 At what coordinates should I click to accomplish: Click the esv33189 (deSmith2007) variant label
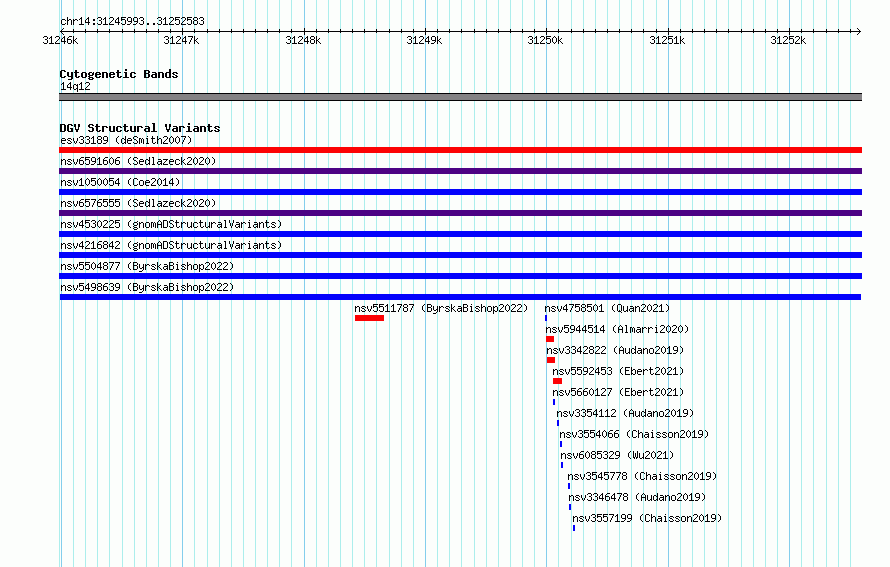click(126, 140)
